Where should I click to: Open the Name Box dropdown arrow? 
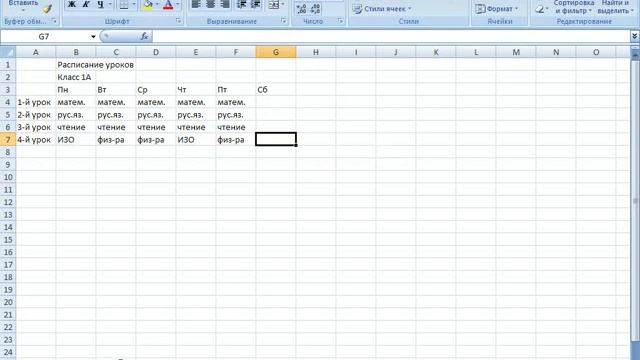pyautogui.click(x=93, y=37)
